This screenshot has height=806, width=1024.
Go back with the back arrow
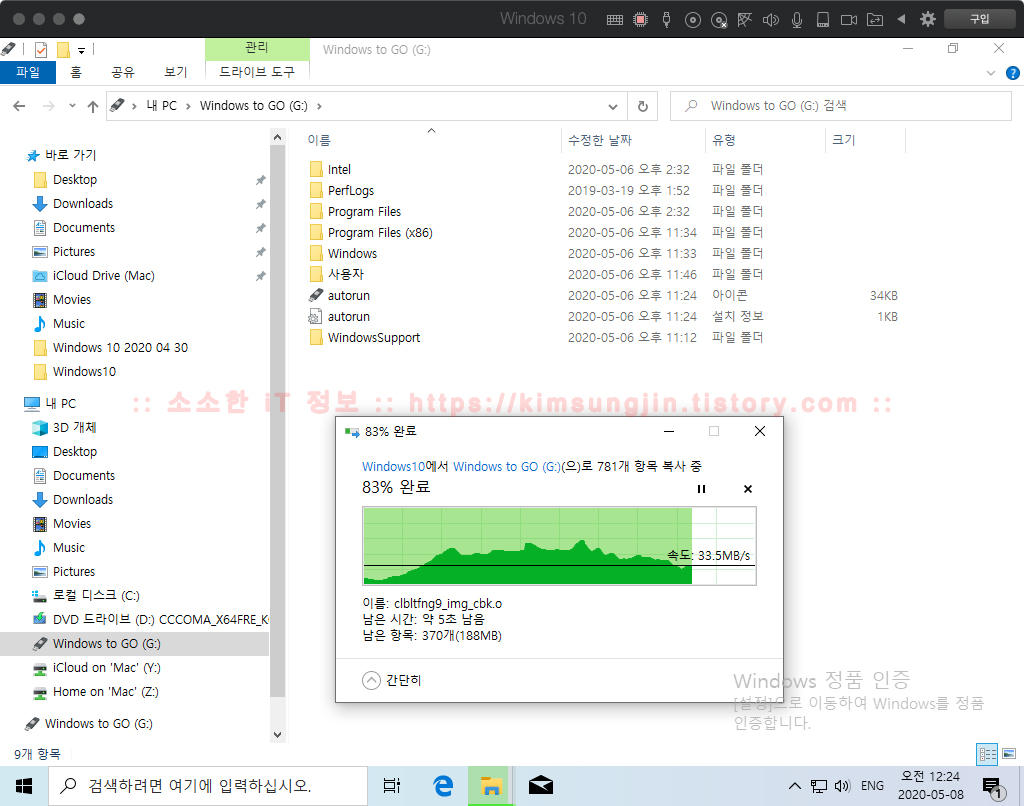point(20,106)
